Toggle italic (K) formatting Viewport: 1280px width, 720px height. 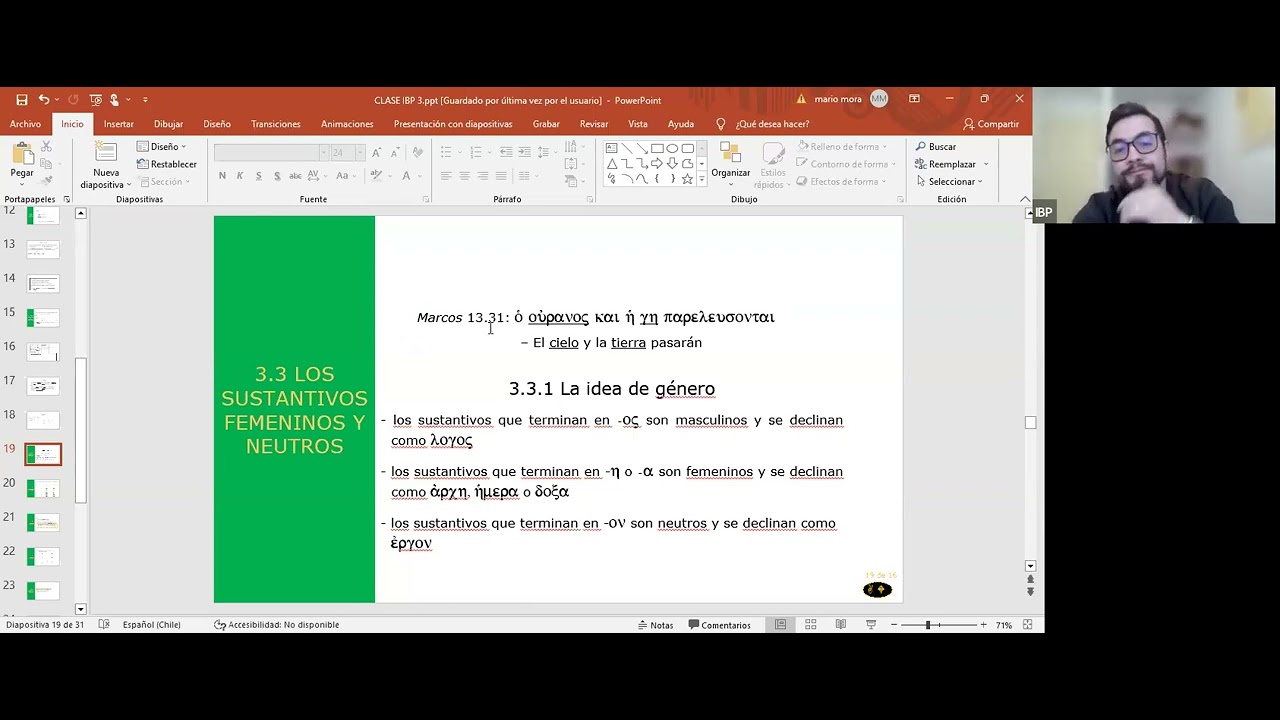tap(240, 176)
